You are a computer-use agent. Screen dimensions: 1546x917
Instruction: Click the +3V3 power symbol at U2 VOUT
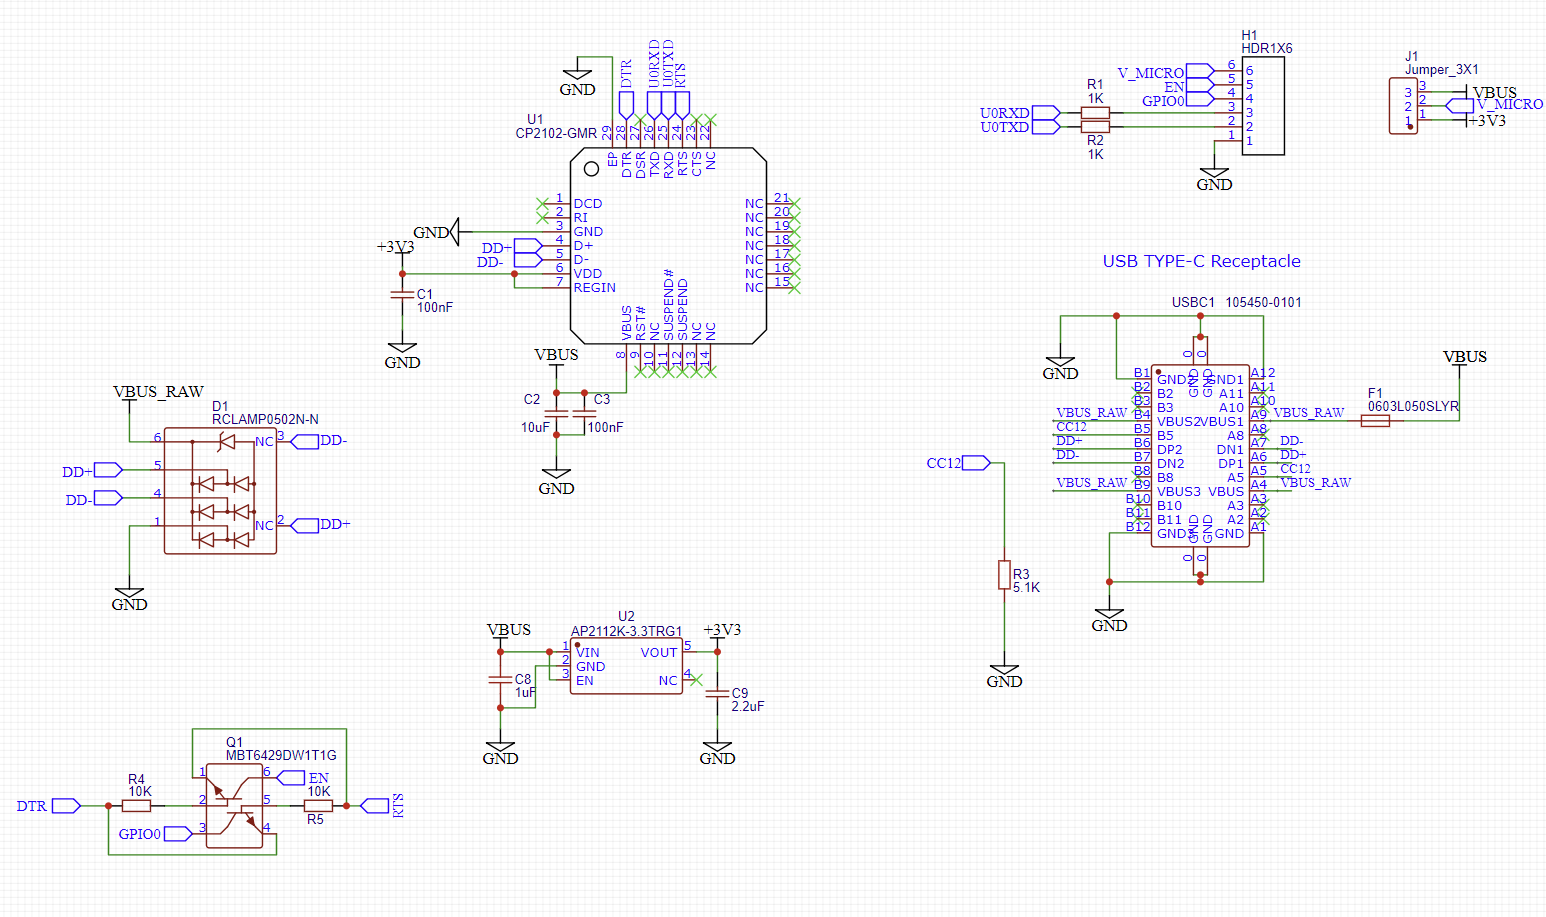722,631
